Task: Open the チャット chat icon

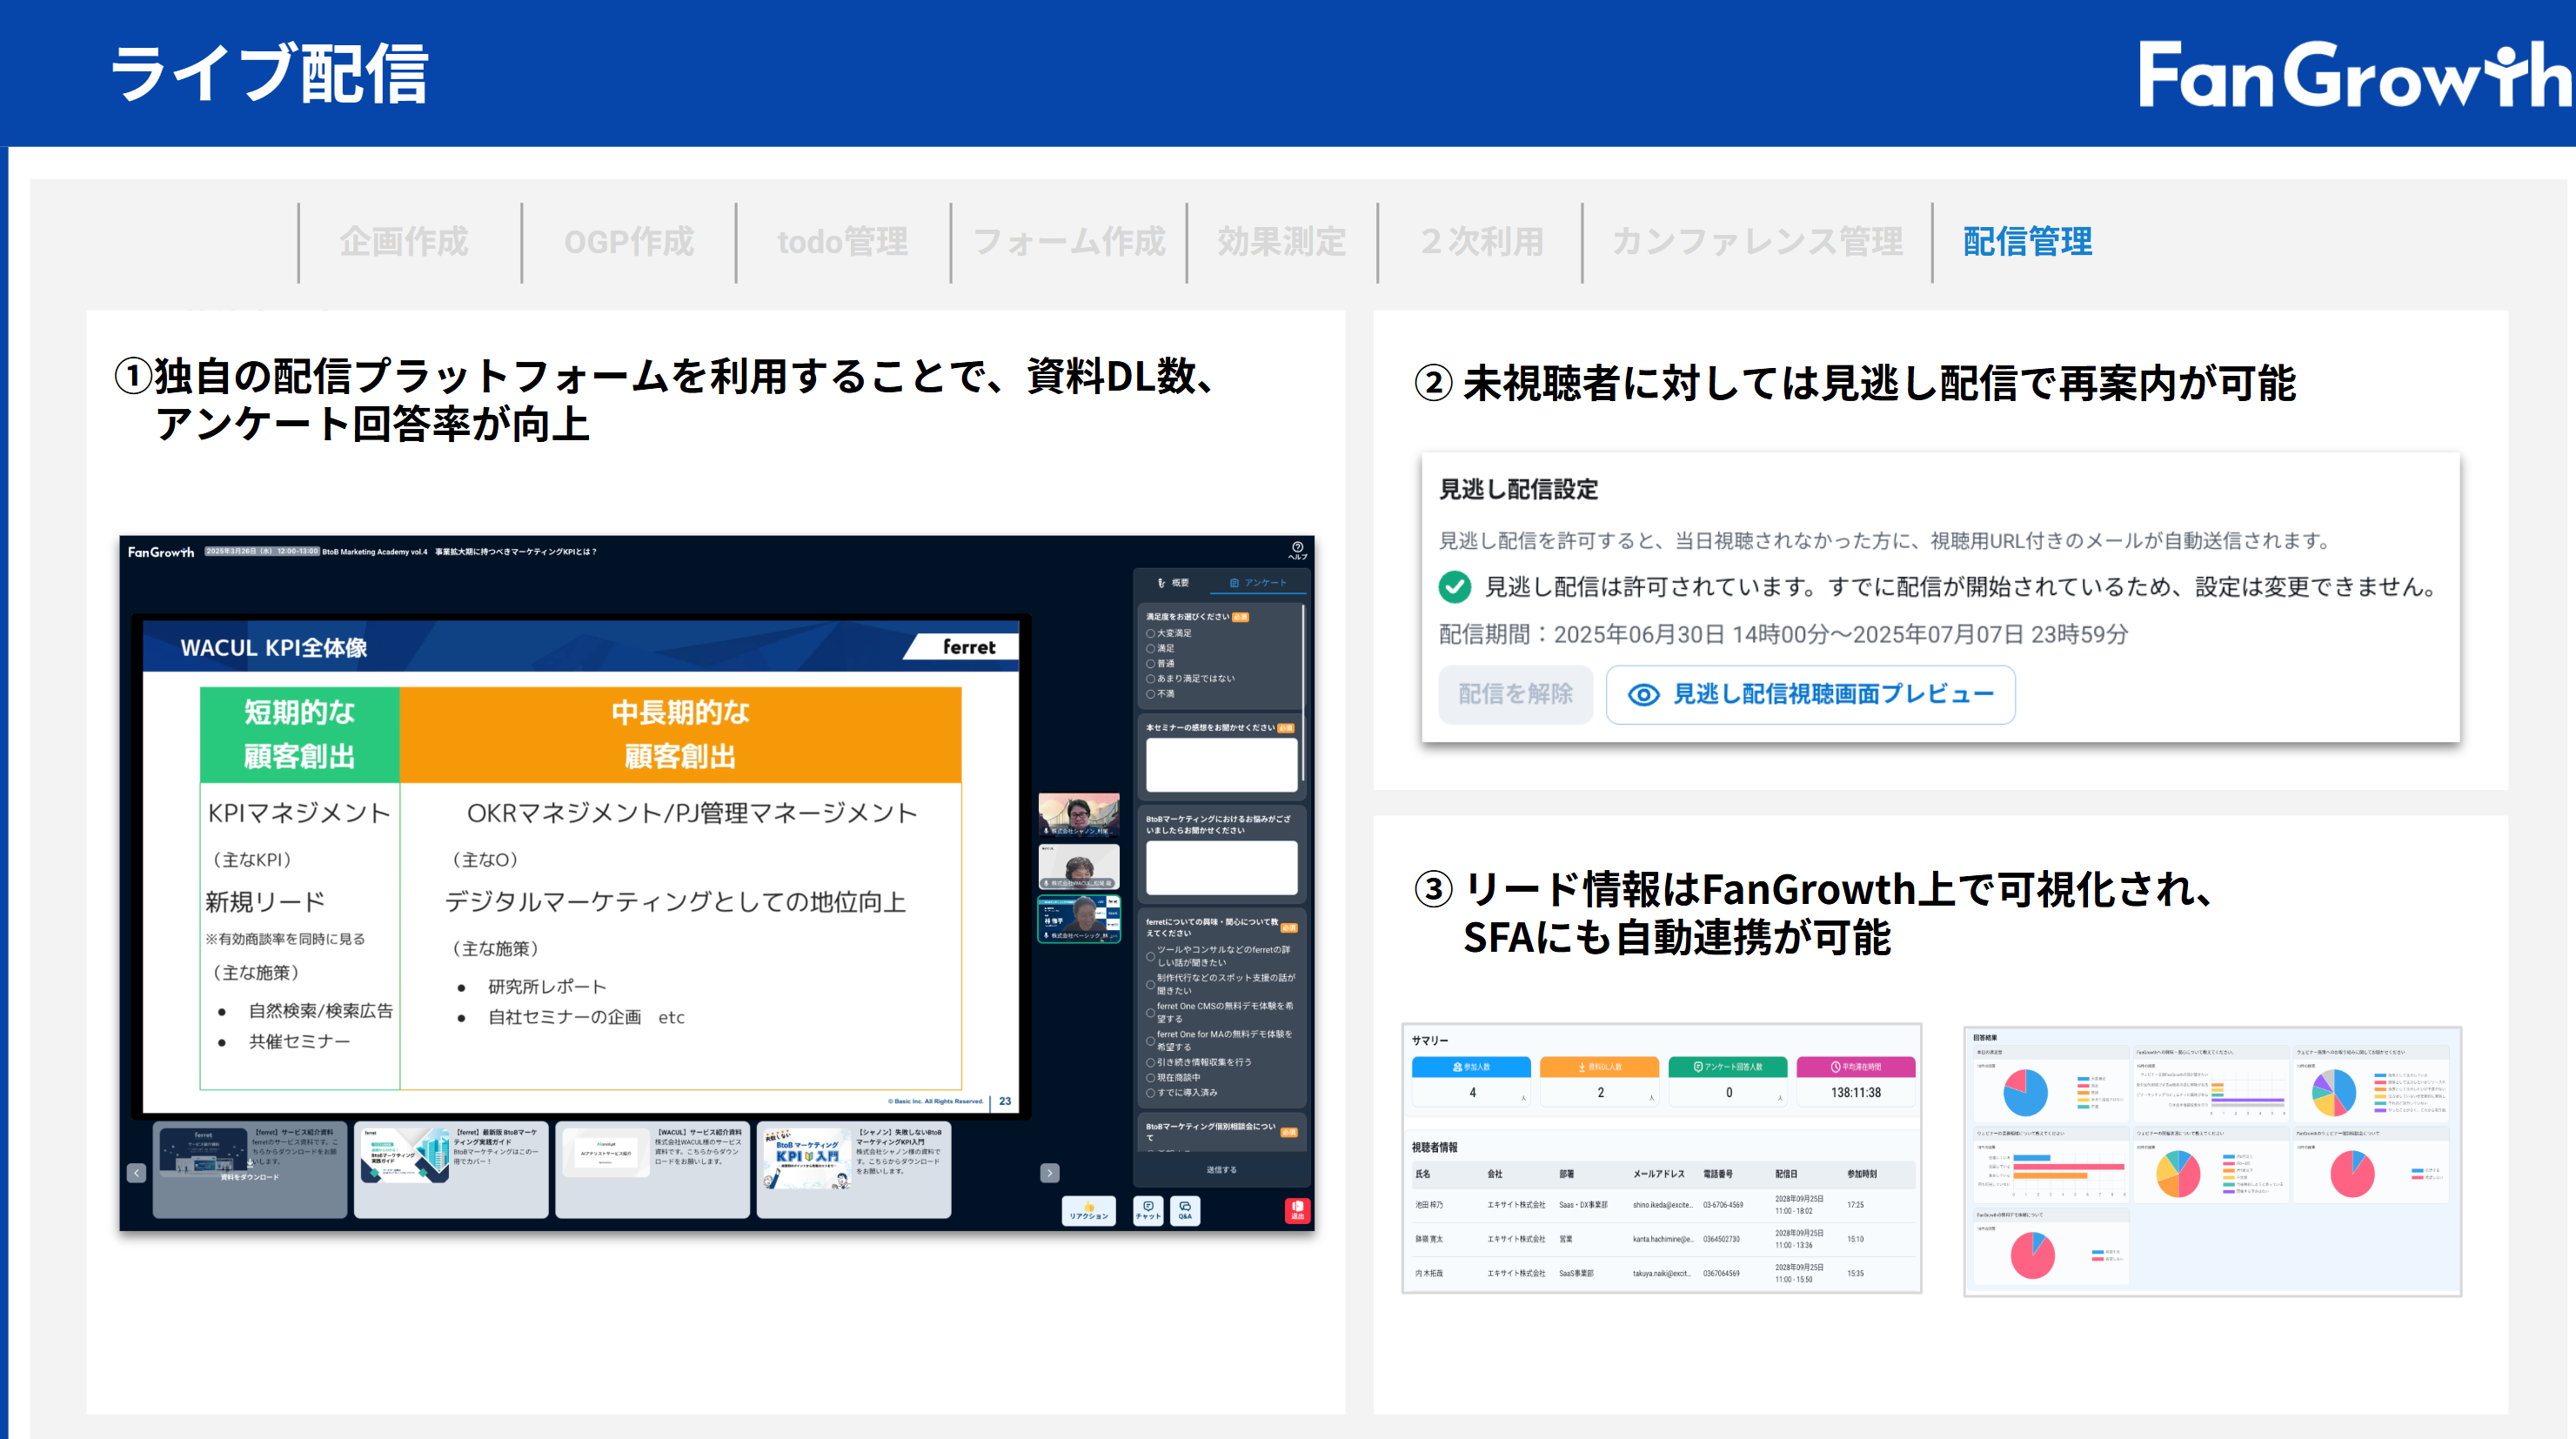Action: [x=1148, y=1210]
